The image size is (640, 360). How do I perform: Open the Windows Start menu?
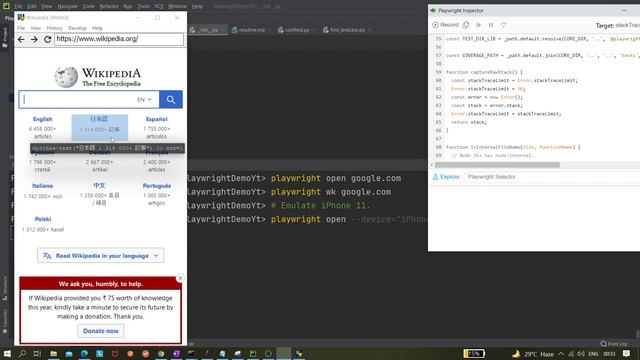pyautogui.click(x=7, y=353)
